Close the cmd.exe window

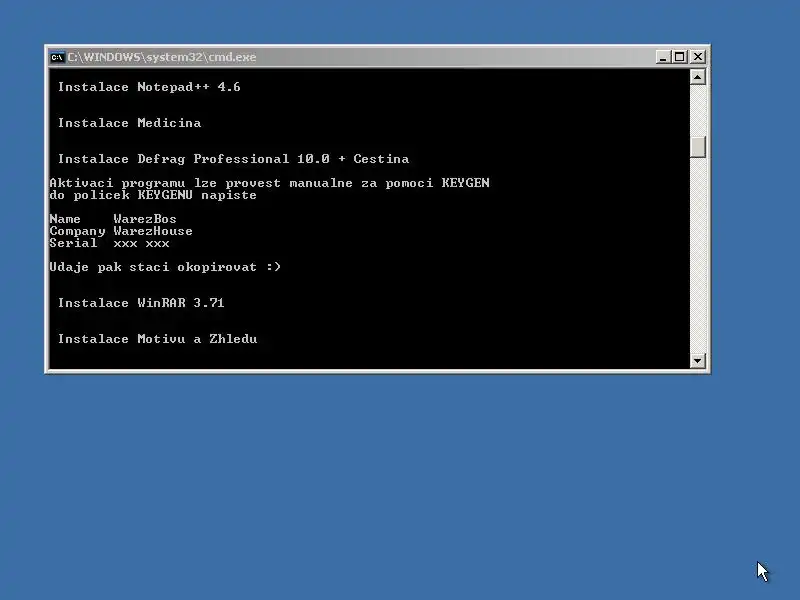(698, 57)
